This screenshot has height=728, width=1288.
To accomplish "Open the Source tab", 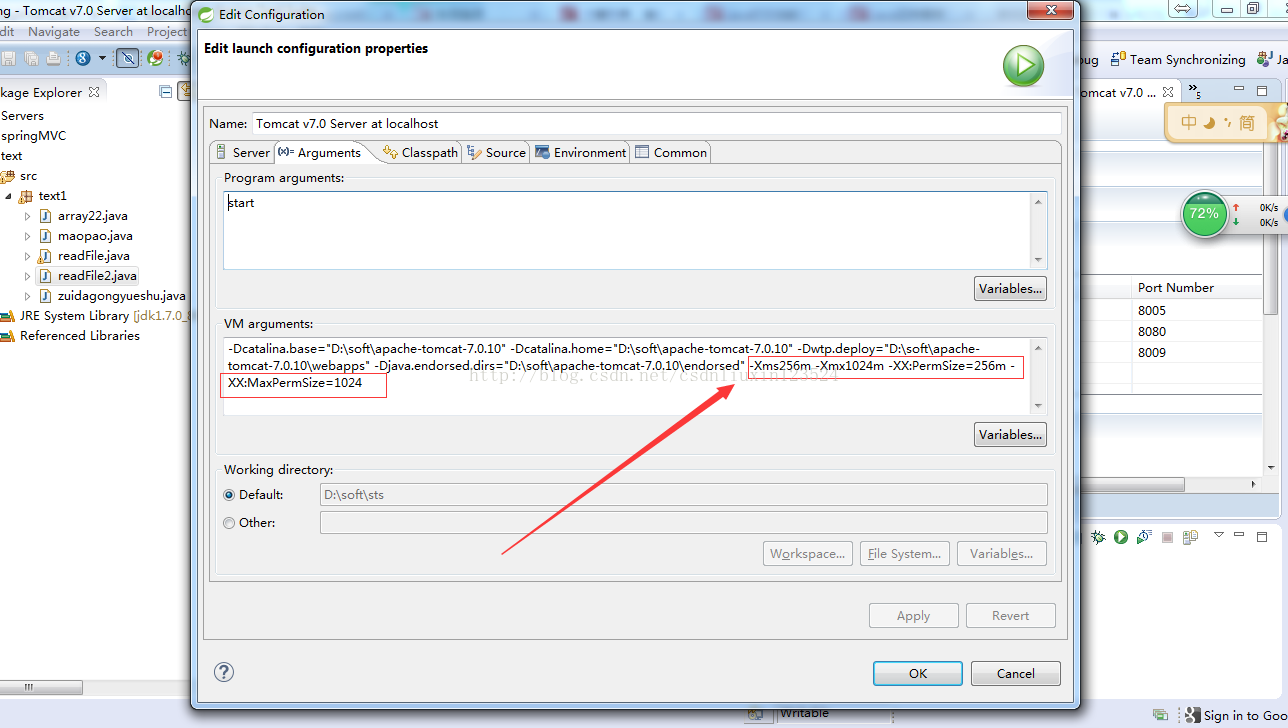I will (x=496, y=152).
